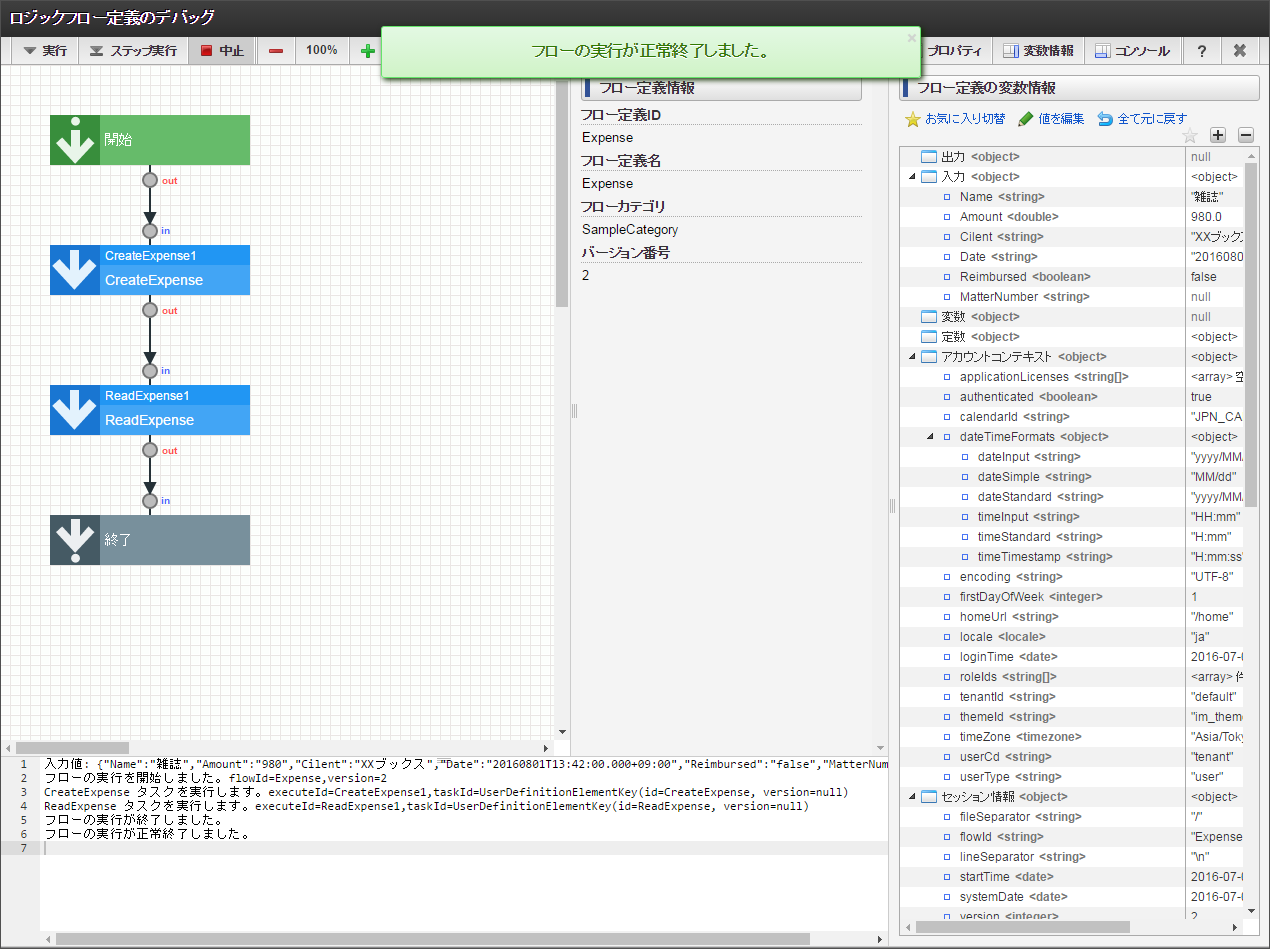Click the お気に入り切替 favorites toggle link

pos(955,119)
